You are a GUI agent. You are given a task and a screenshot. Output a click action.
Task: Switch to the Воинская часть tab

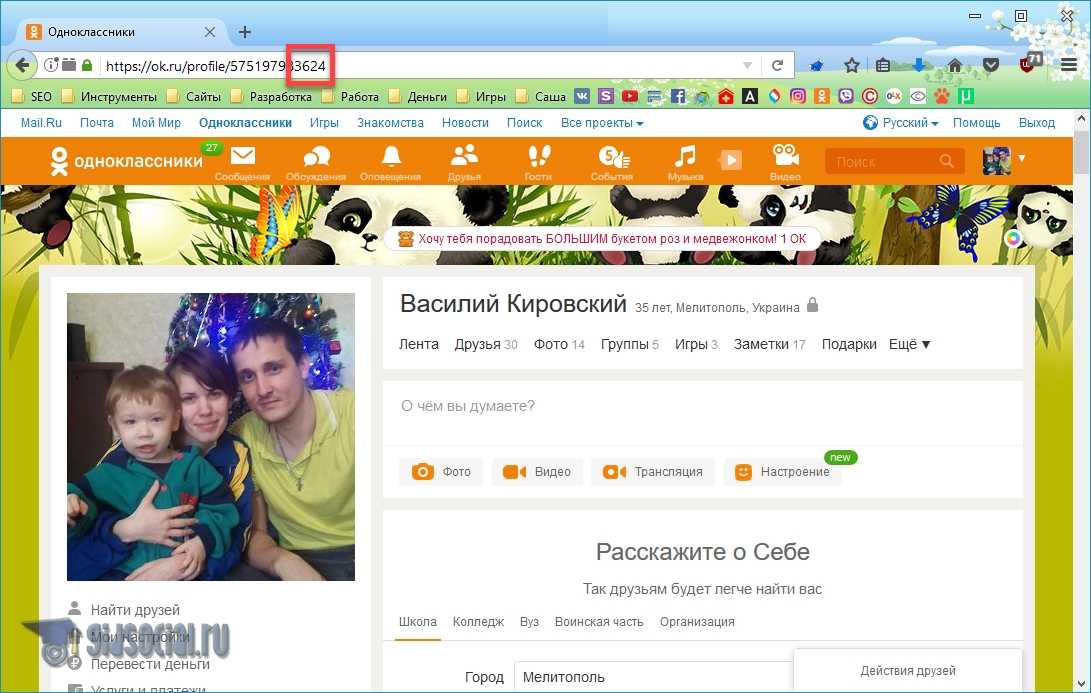click(x=599, y=622)
